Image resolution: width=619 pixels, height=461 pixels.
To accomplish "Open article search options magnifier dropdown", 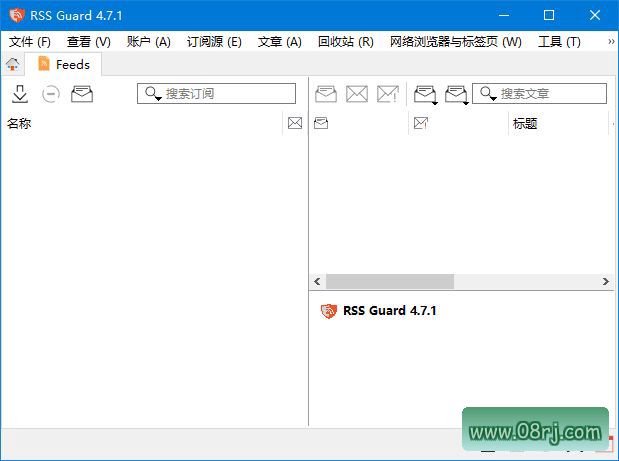I will click(x=488, y=94).
